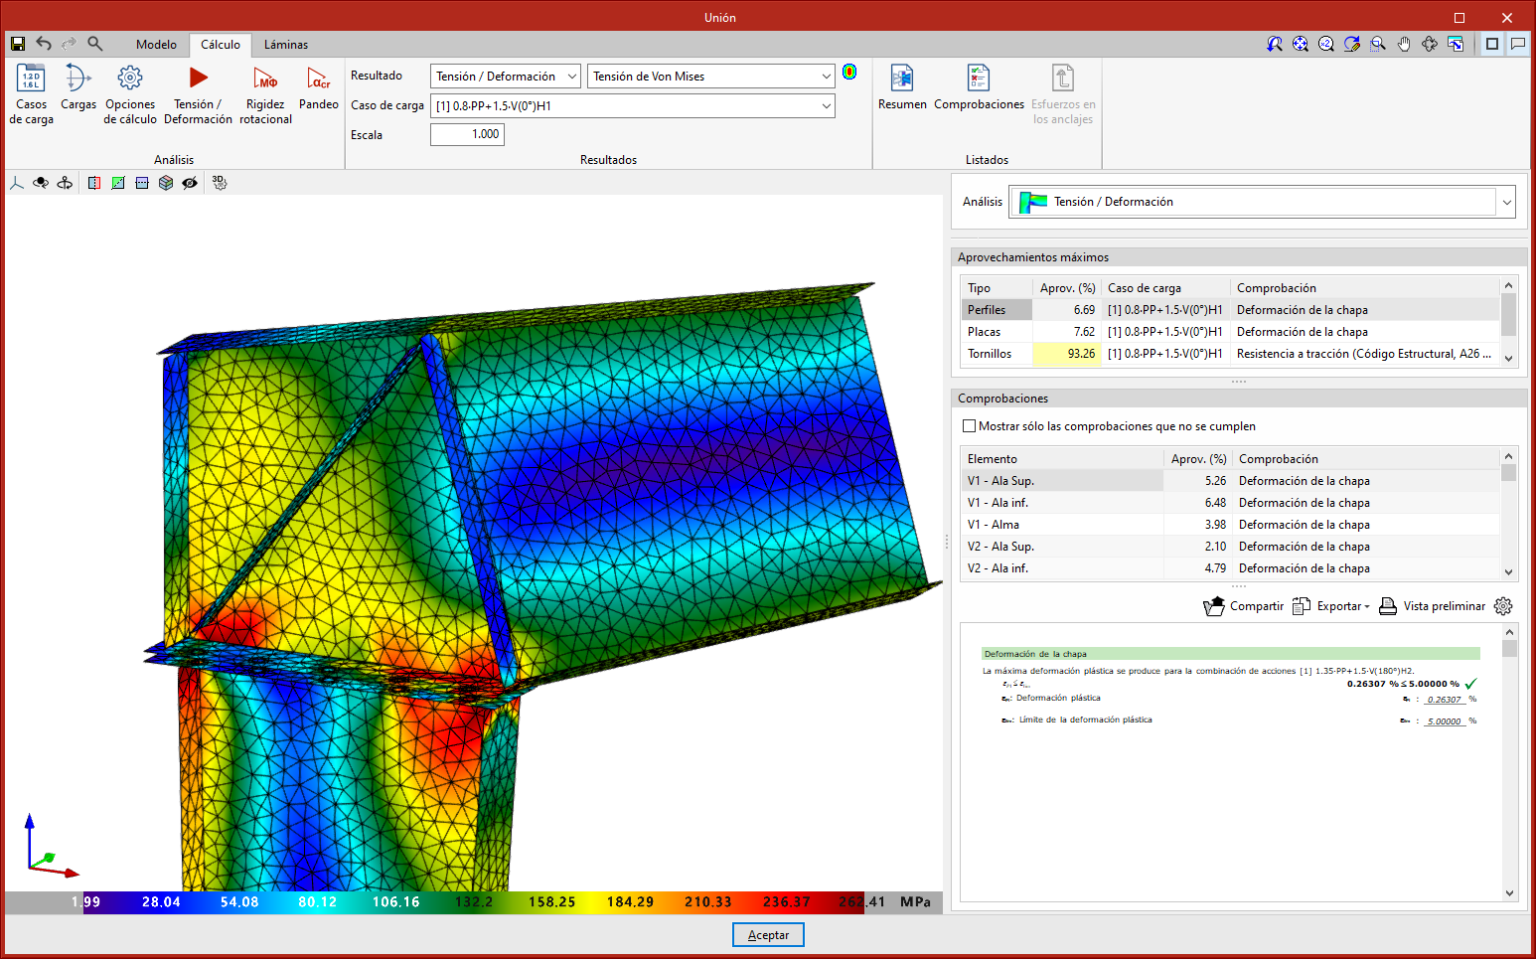The height and width of the screenshot is (959, 1536).
Task: Switch to the Modelo tab
Action: pyautogui.click(x=156, y=44)
